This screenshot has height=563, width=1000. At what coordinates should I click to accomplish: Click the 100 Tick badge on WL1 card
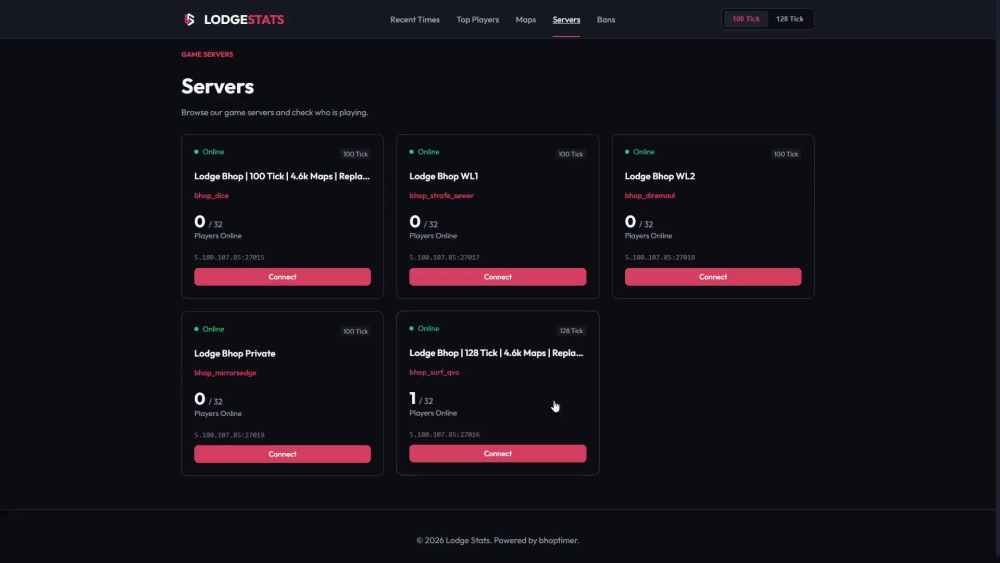571,154
